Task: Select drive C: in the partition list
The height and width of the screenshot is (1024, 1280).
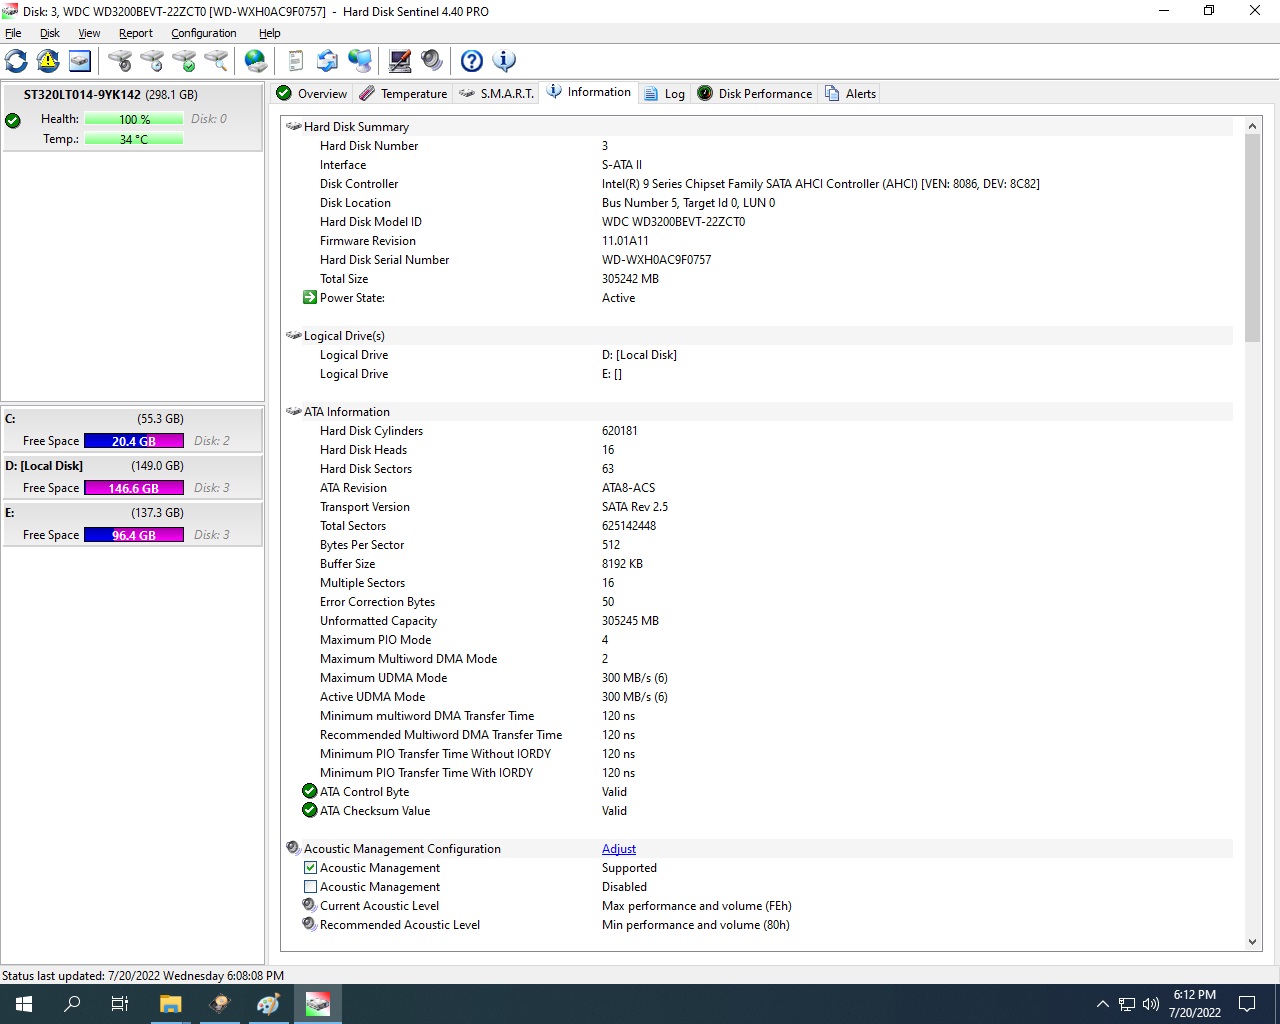Action: [x=132, y=429]
